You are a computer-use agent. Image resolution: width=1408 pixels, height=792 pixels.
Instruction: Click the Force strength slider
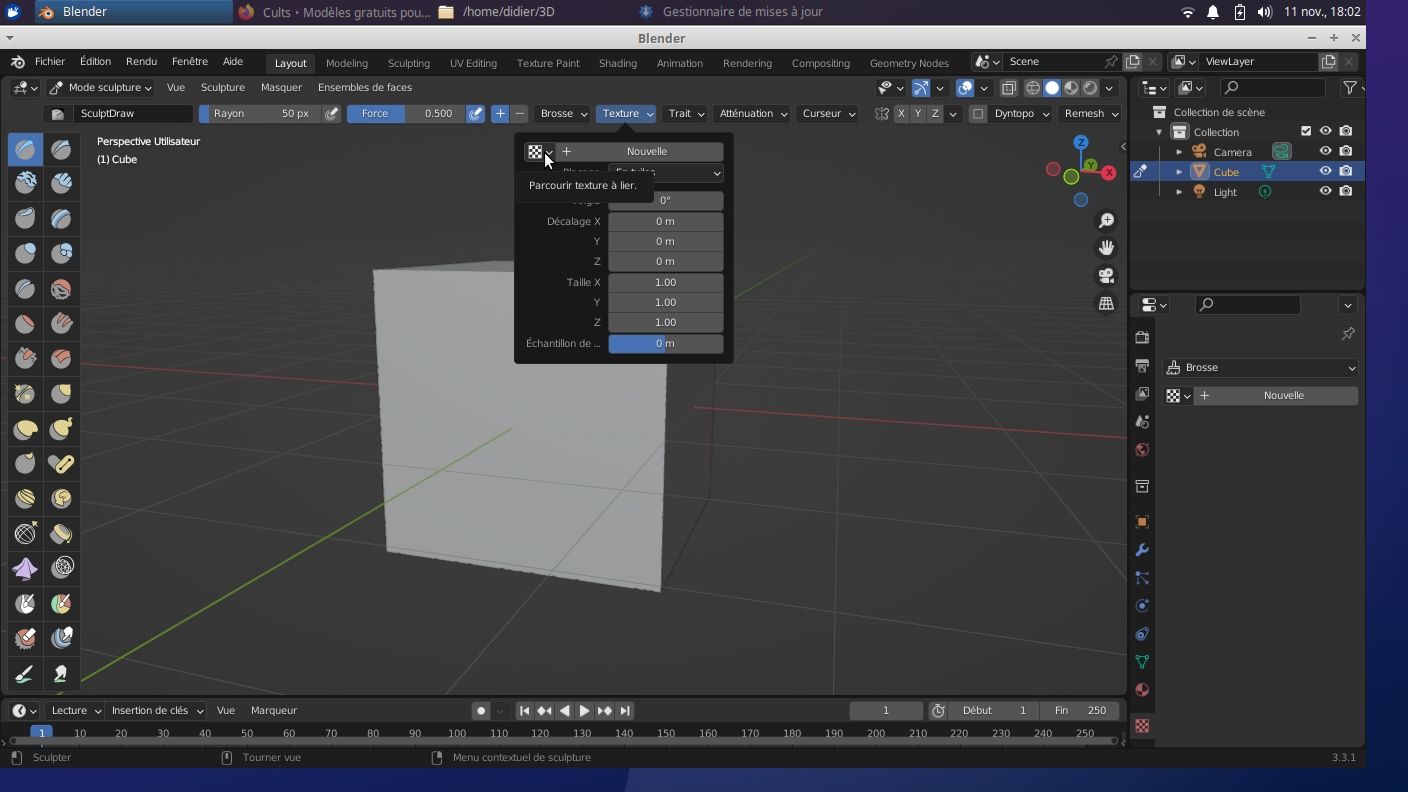coord(405,114)
